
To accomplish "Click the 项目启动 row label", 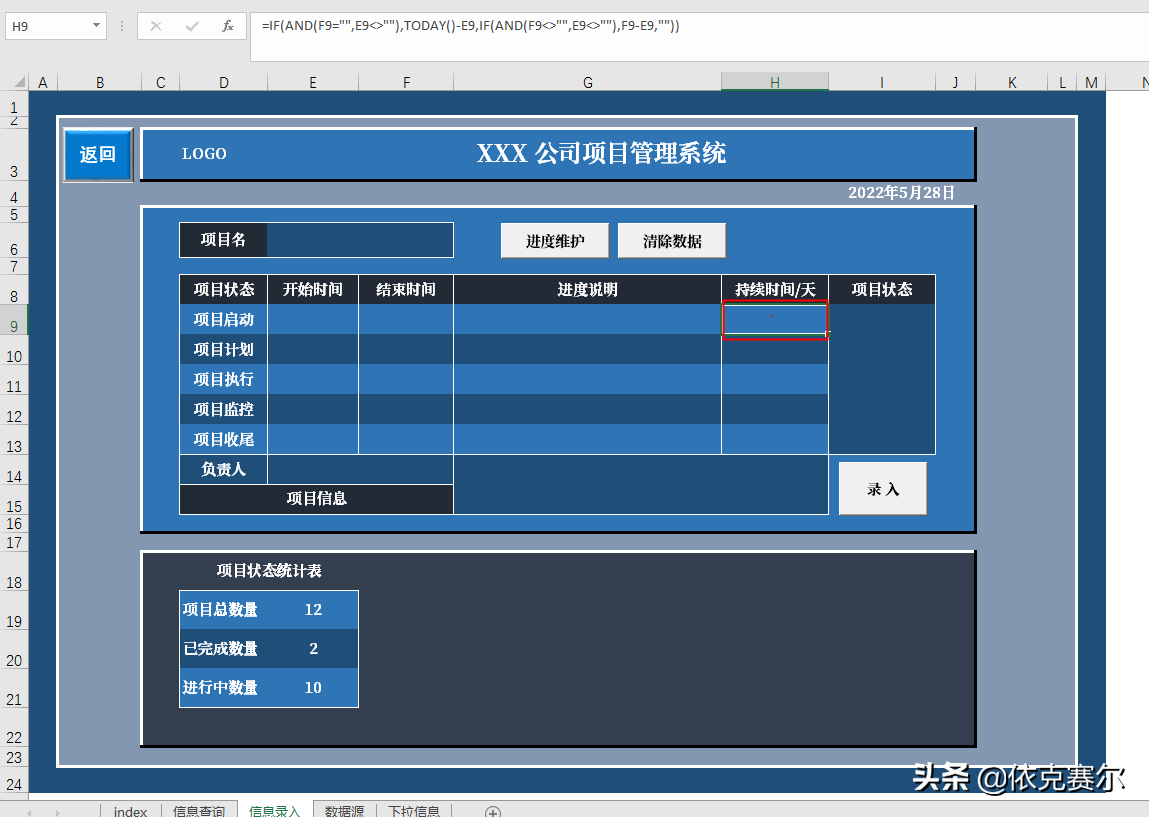I will coord(223,319).
